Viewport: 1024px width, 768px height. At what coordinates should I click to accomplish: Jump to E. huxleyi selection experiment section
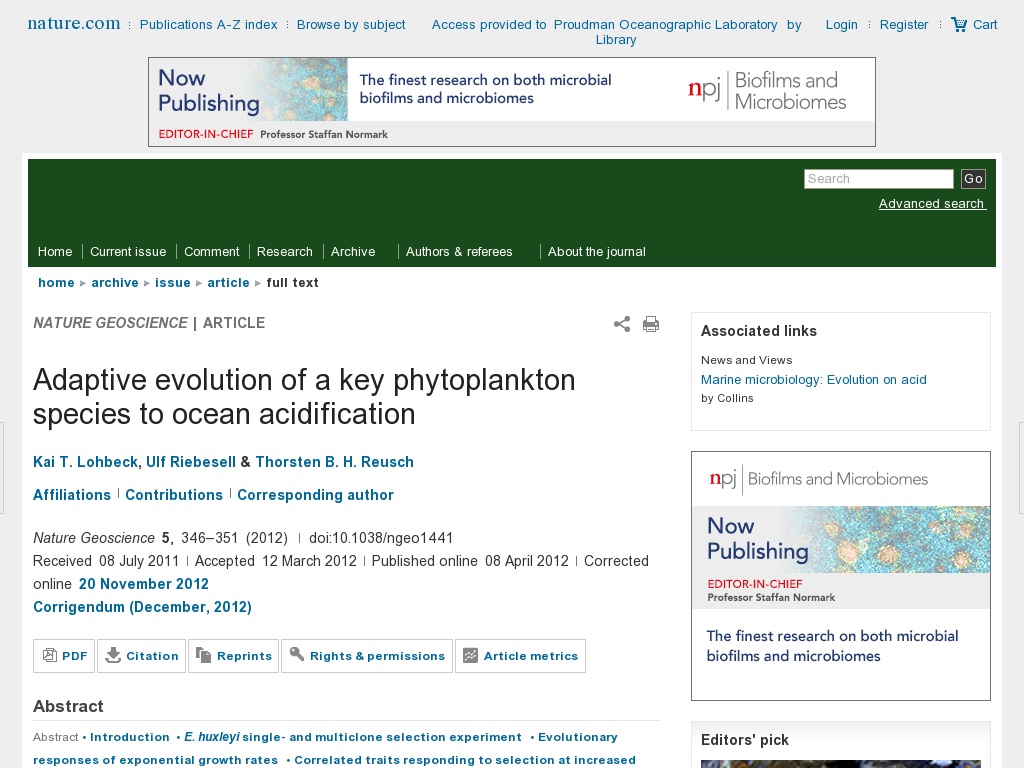[353, 737]
